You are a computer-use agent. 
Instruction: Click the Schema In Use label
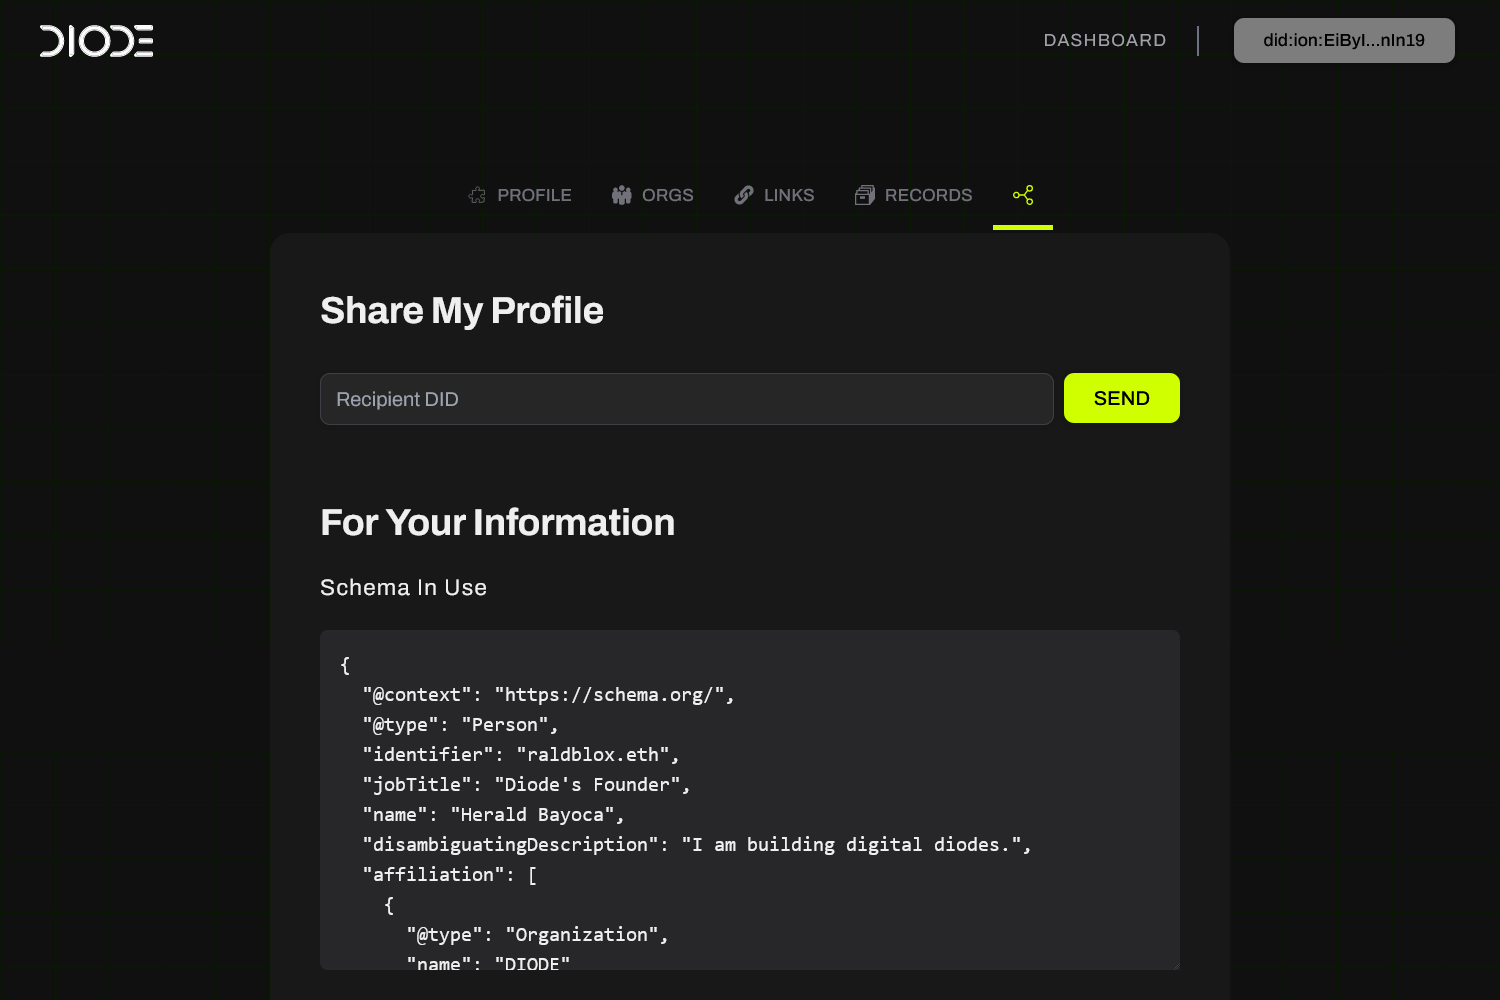[403, 587]
